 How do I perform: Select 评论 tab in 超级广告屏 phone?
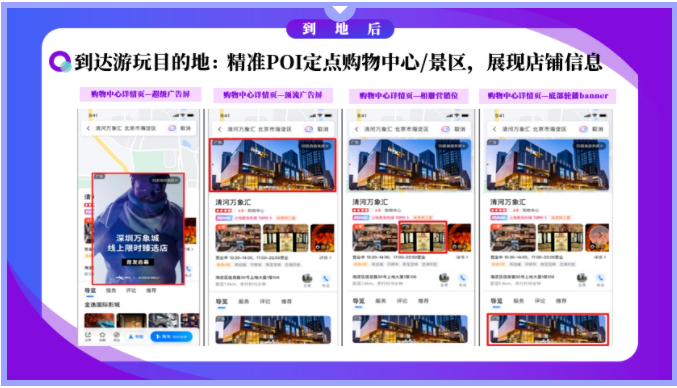[x=131, y=290]
